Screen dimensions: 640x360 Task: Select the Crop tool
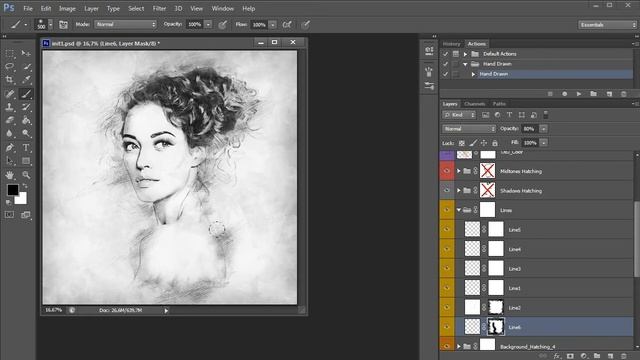pyautogui.click(x=10, y=80)
